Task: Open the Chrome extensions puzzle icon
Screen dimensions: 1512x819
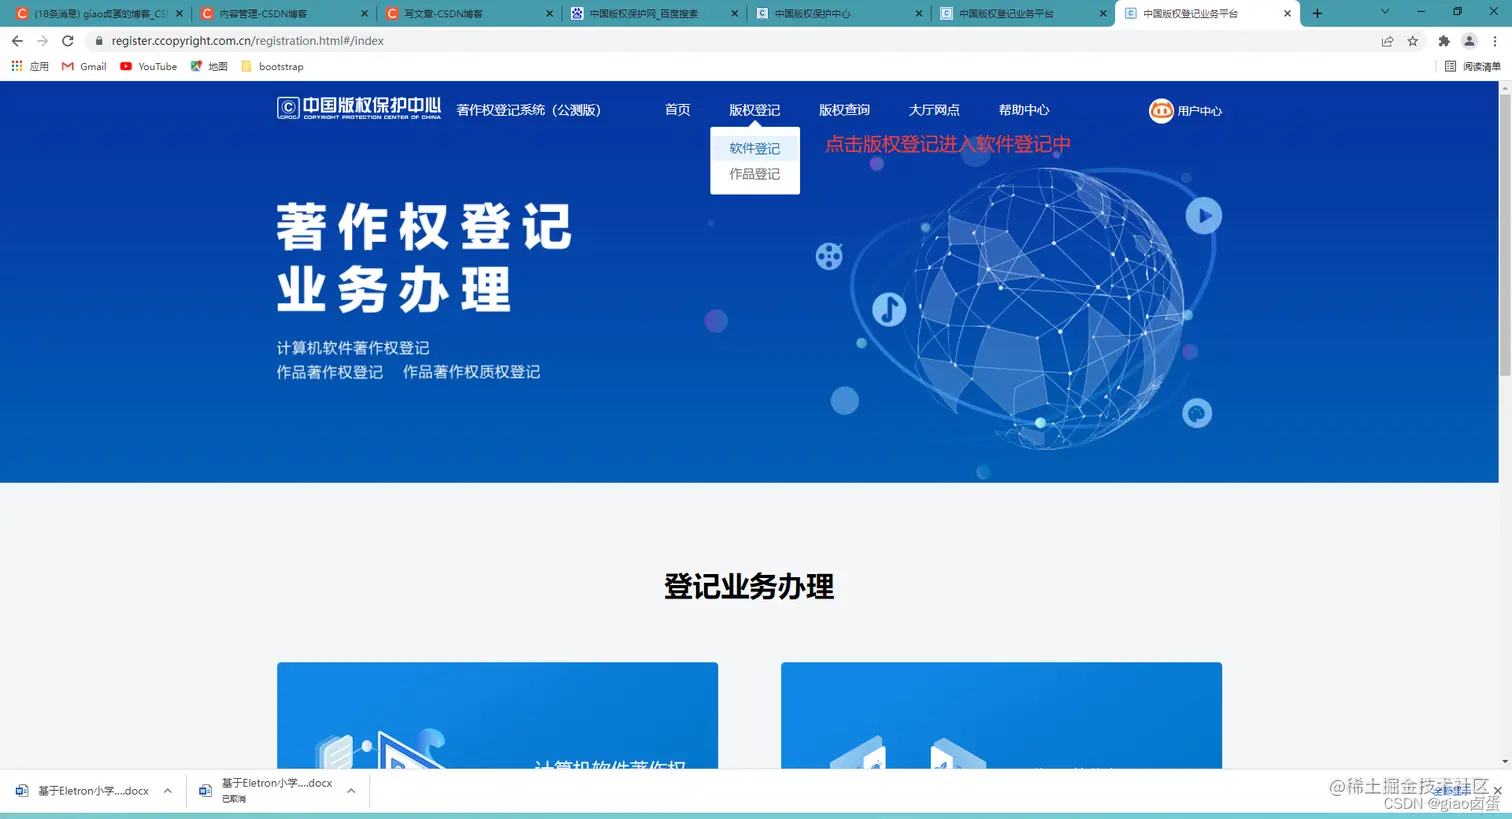Action: [x=1444, y=40]
